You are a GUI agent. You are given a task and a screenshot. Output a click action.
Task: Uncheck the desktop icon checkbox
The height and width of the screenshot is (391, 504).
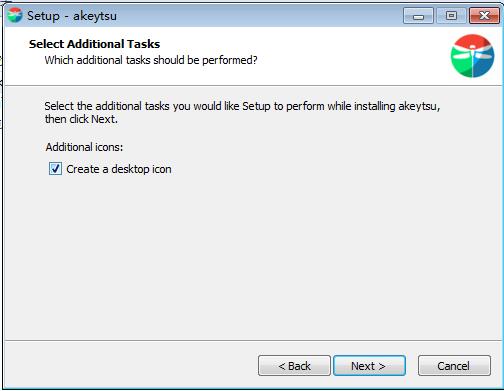[55, 169]
